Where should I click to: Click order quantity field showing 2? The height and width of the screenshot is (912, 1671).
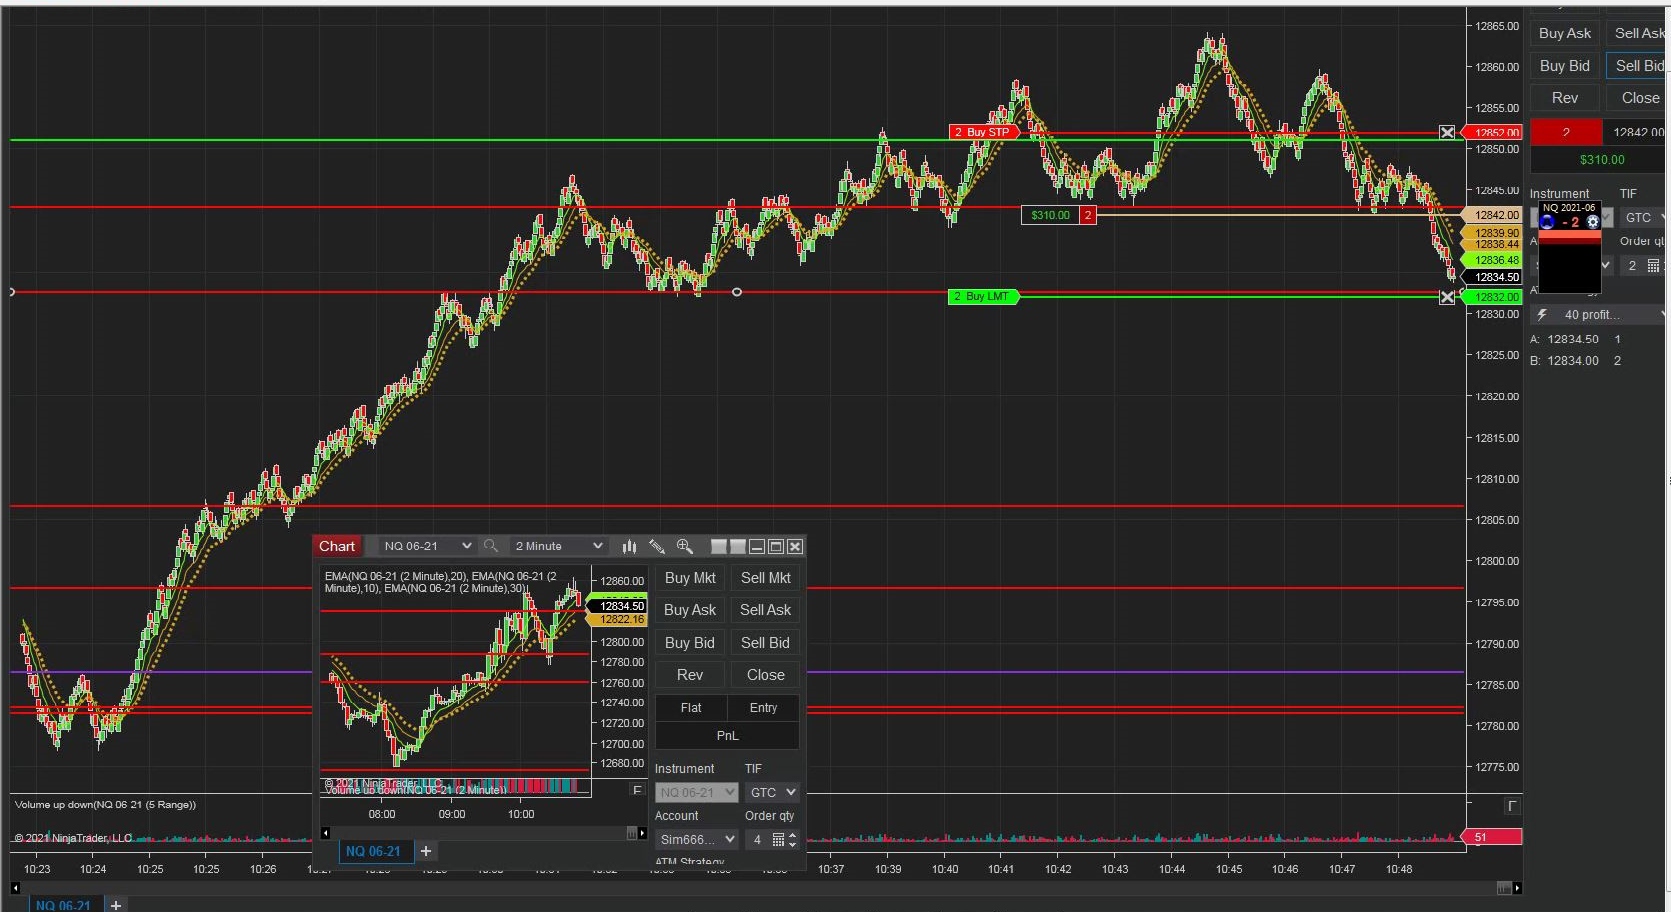(x=1632, y=265)
